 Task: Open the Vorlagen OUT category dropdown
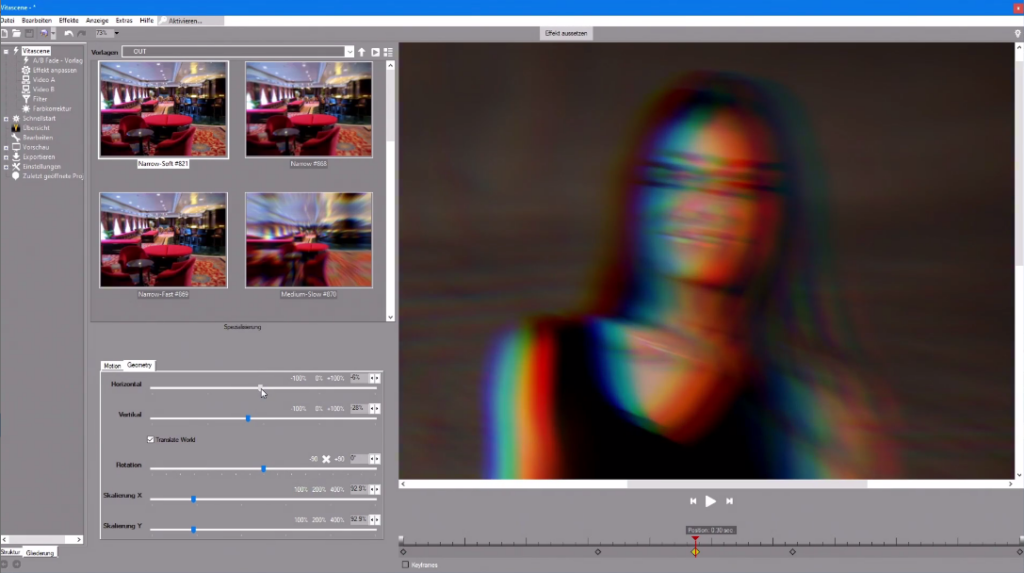pyautogui.click(x=349, y=52)
